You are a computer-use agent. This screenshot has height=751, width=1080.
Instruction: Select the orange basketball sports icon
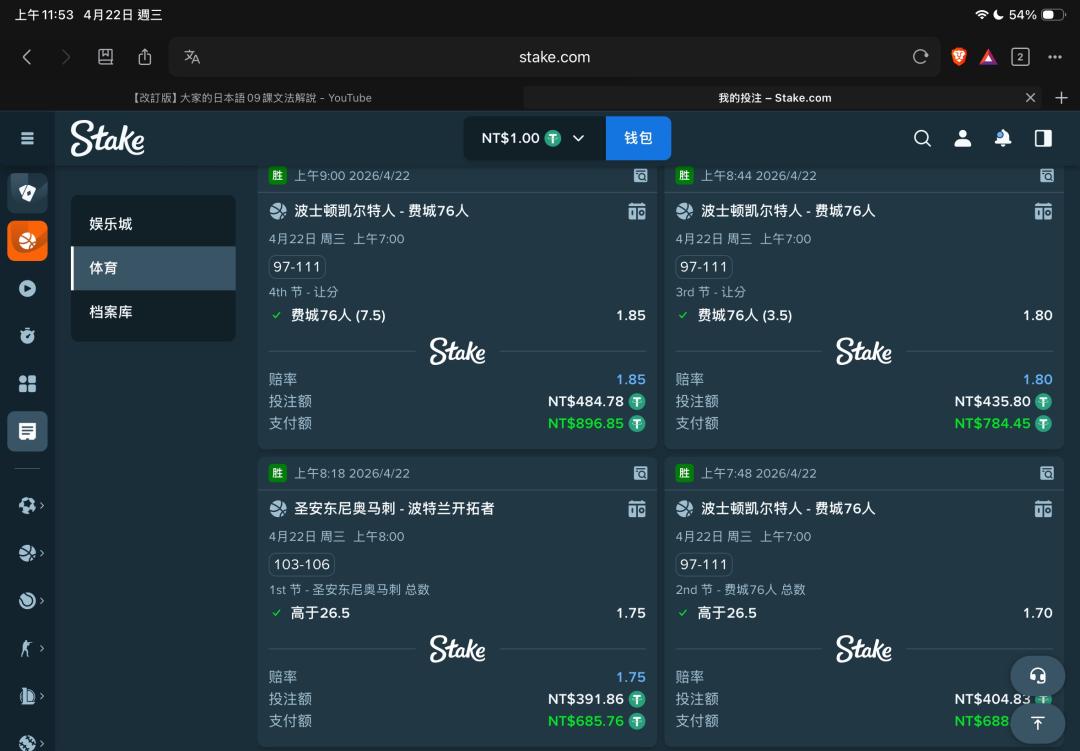coord(27,241)
